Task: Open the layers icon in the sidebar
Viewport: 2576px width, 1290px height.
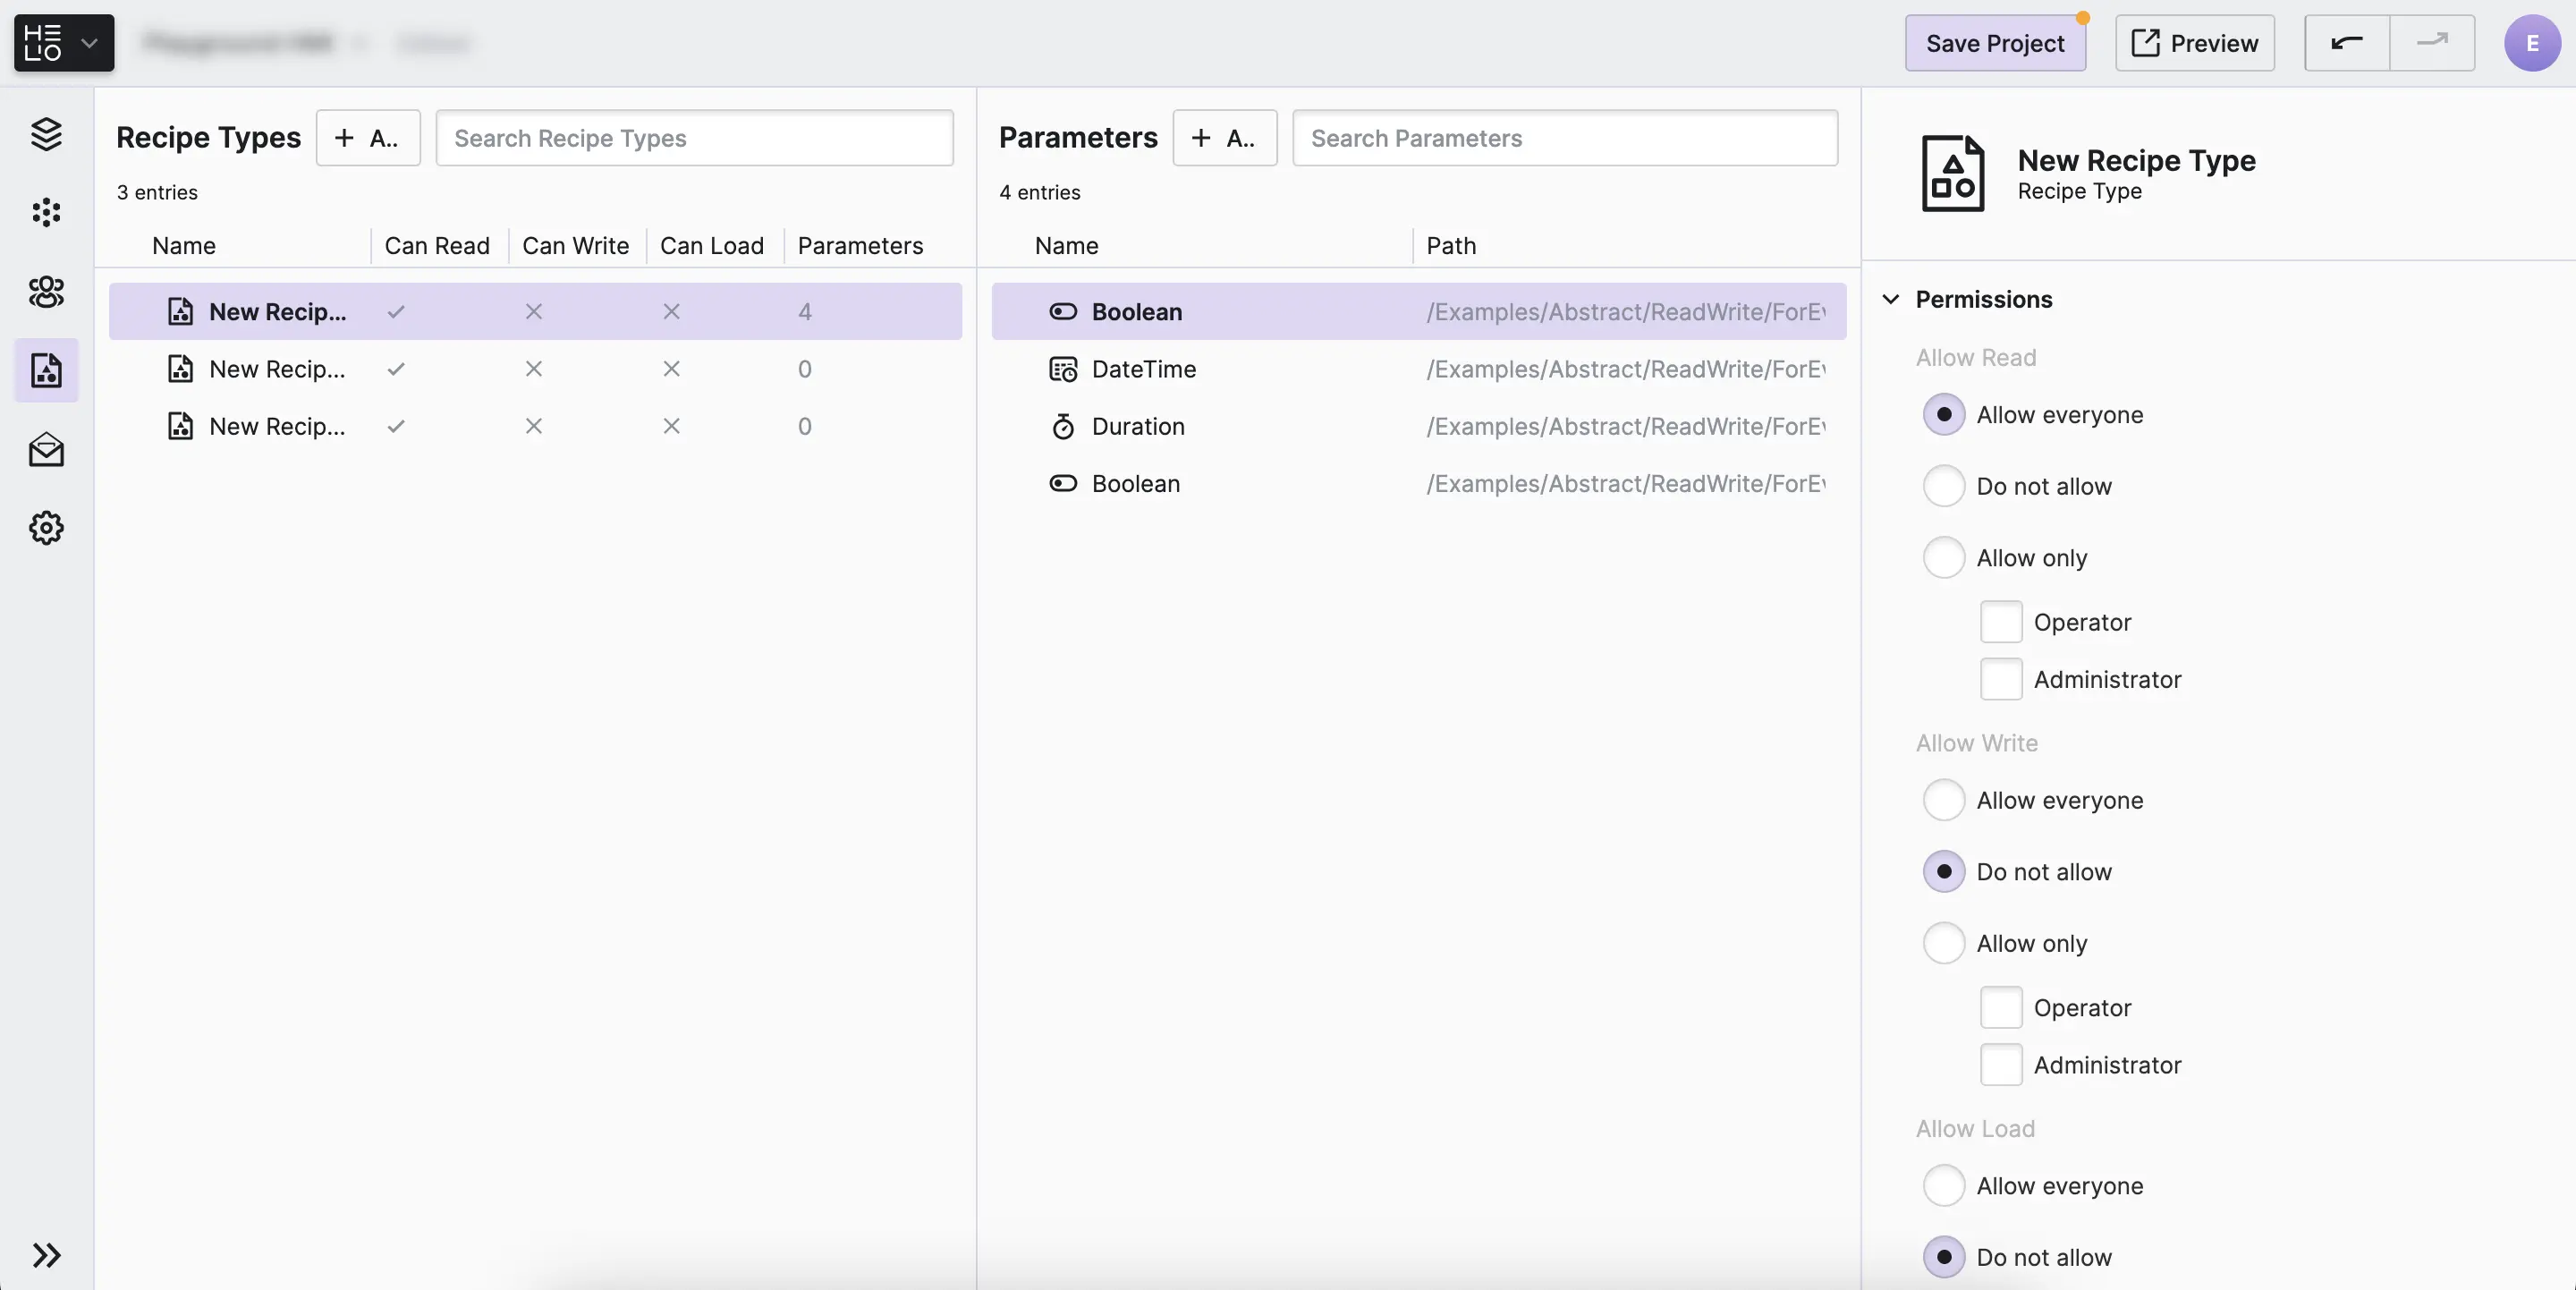Action: click(46, 134)
